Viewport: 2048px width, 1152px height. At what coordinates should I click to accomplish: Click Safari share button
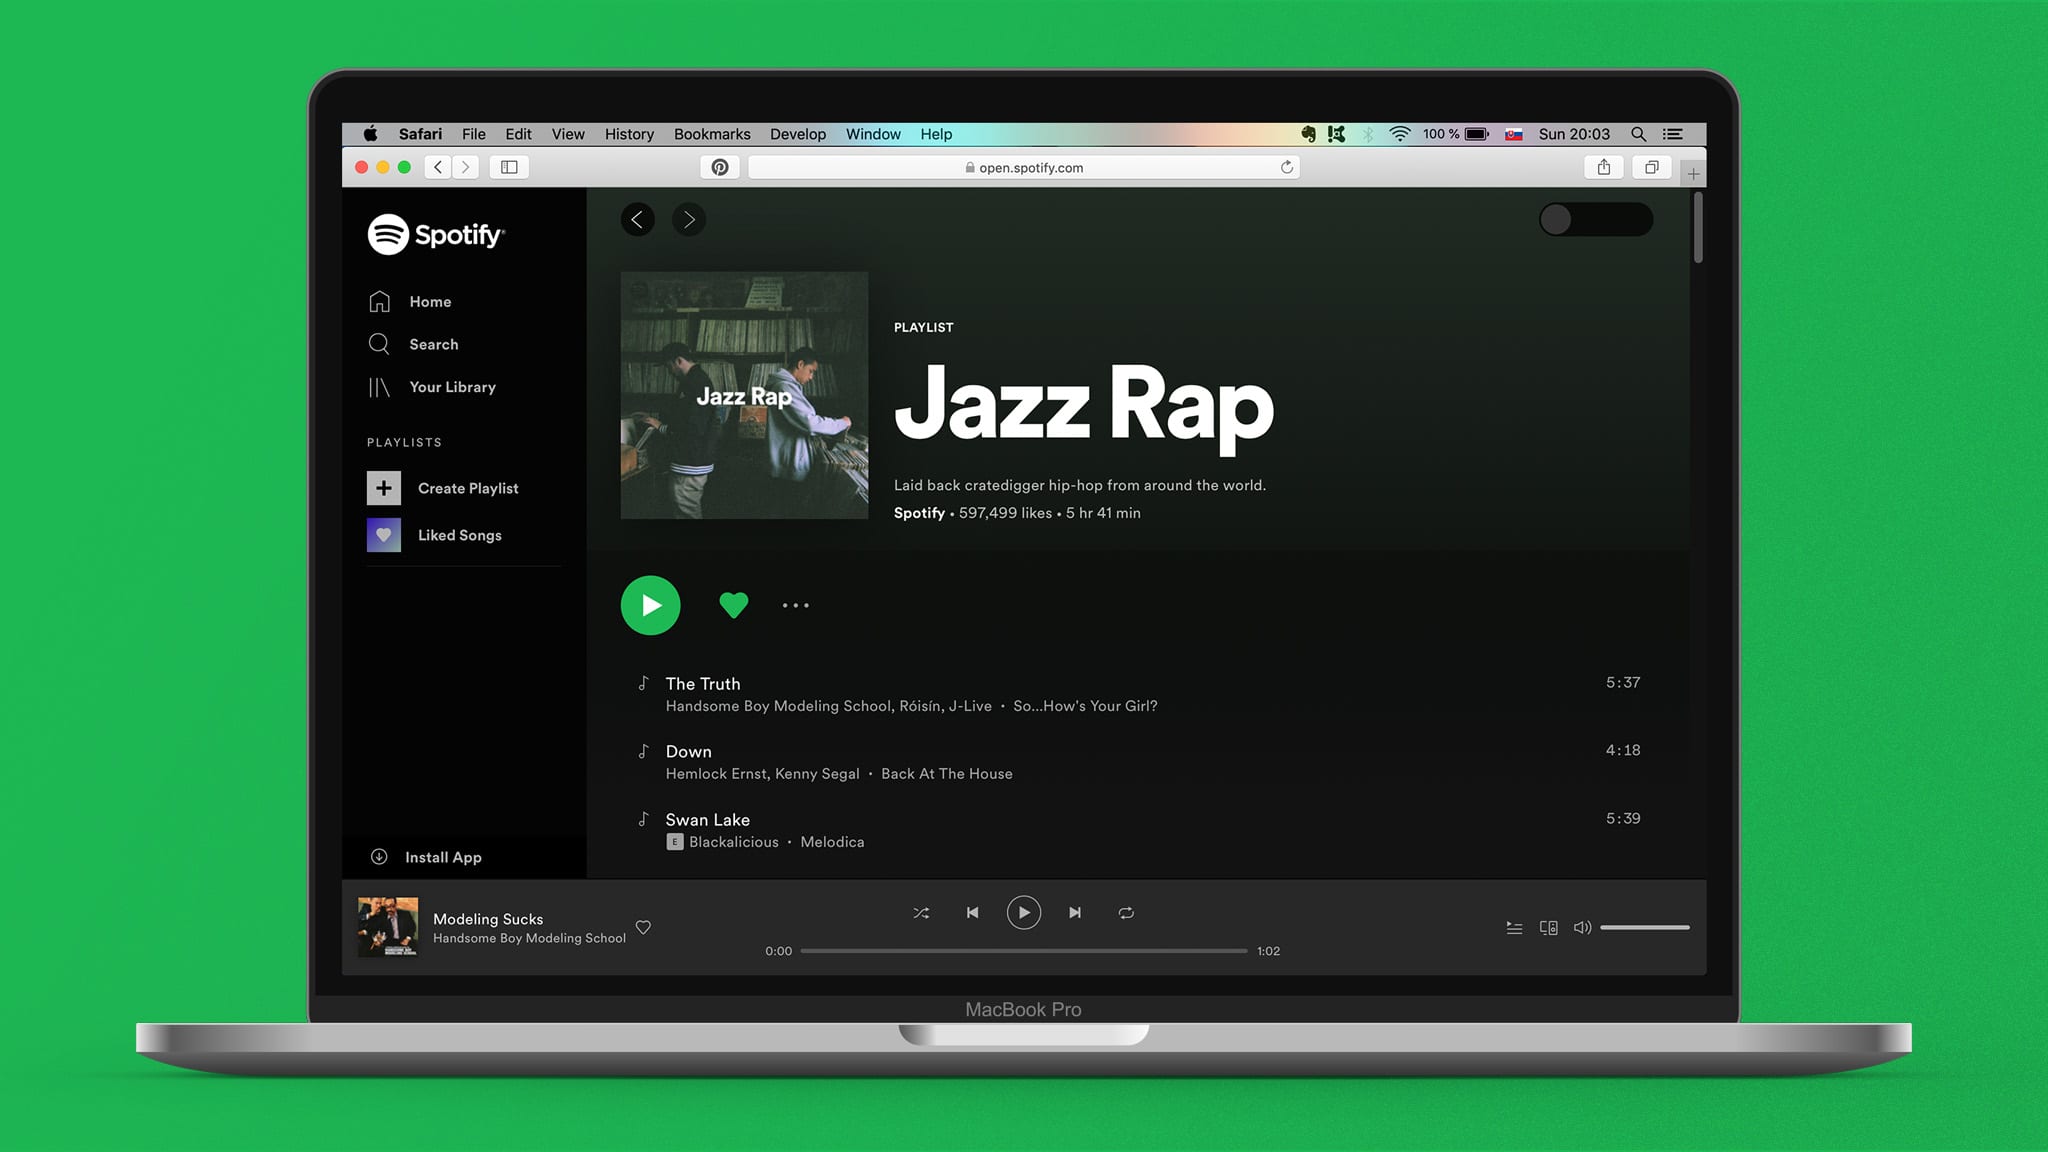pos(1604,167)
